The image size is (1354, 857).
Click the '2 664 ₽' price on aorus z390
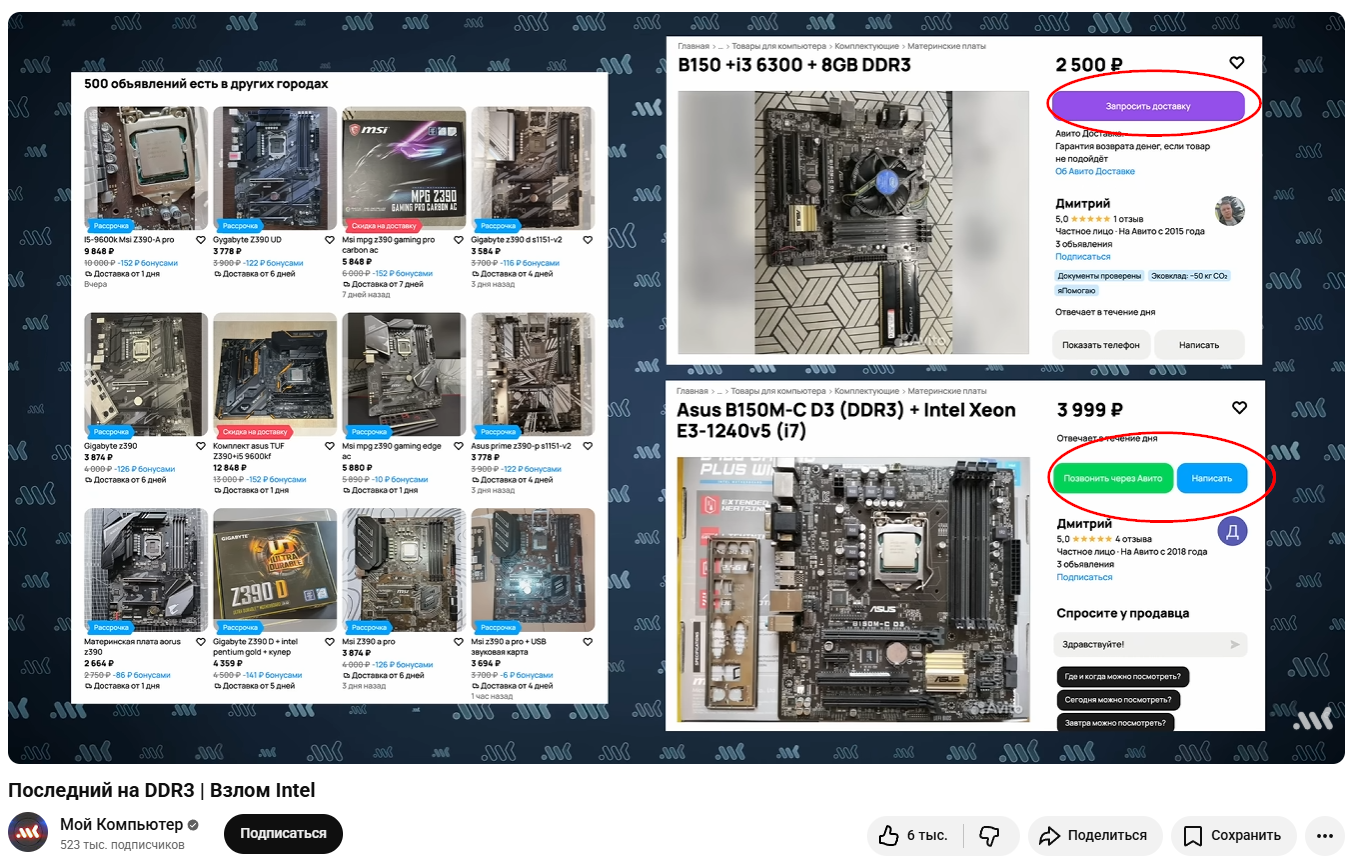(98, 663)
